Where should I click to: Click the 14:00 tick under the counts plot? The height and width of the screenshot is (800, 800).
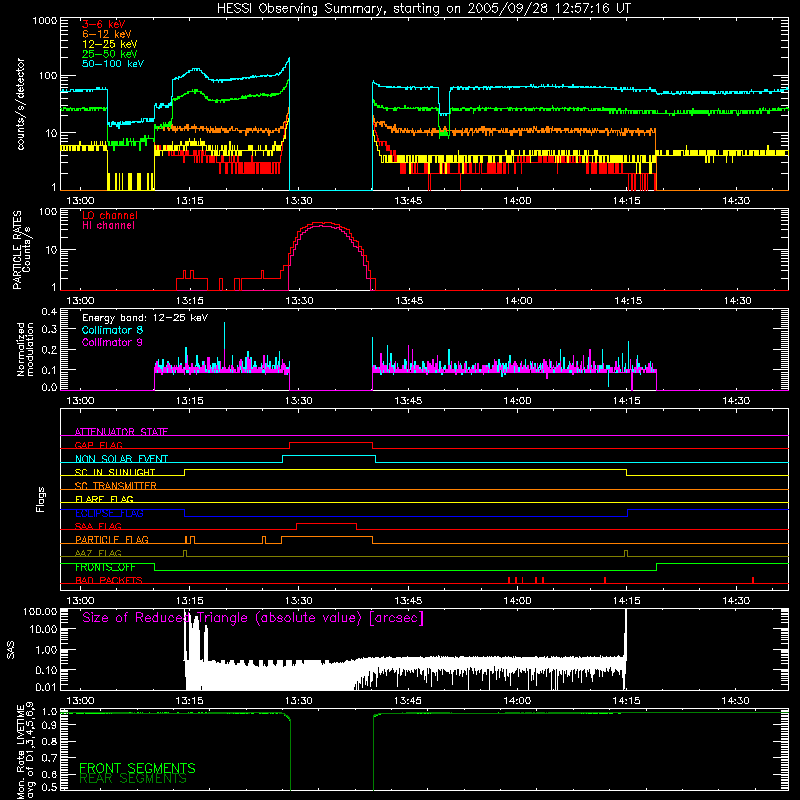(517, 201)
